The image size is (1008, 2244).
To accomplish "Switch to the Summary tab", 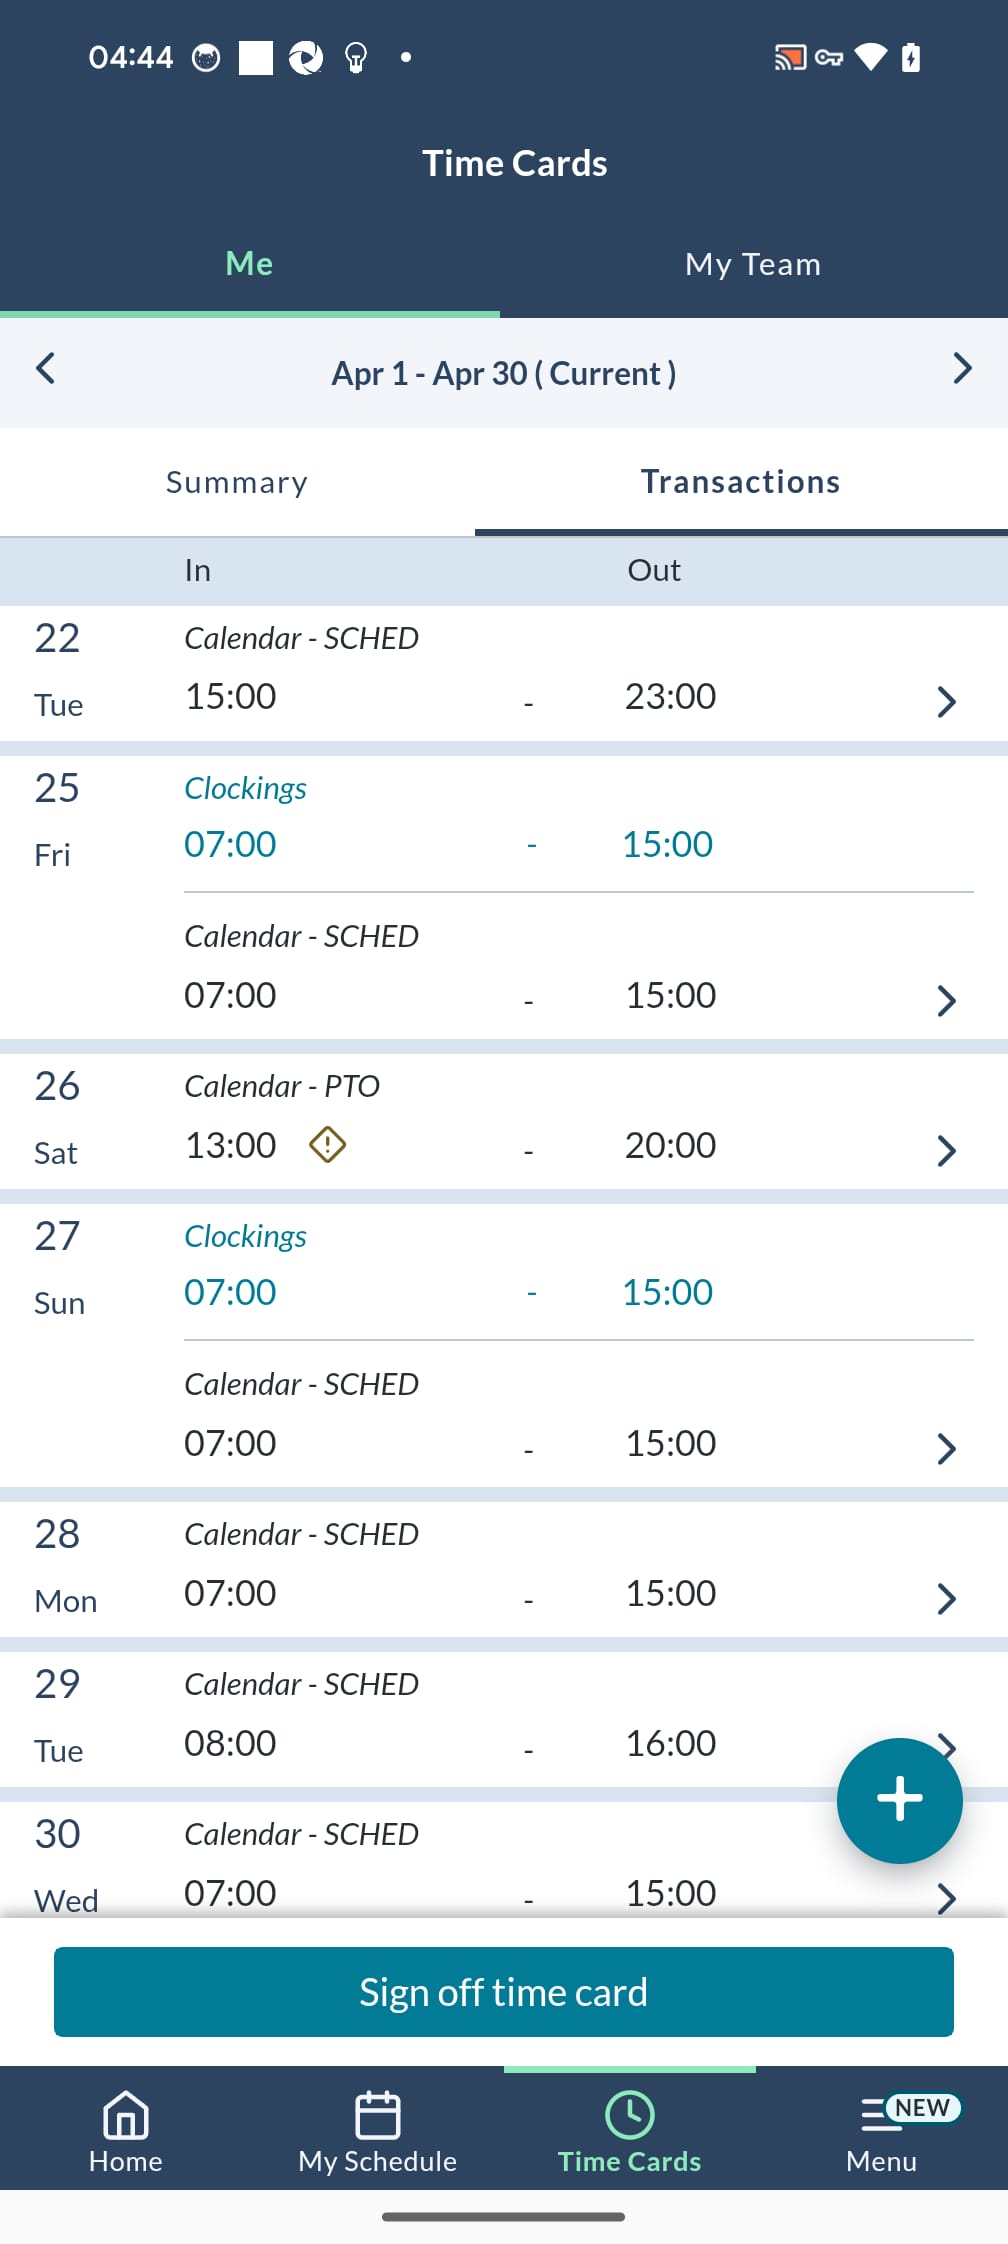I will (x=237, y=483).
